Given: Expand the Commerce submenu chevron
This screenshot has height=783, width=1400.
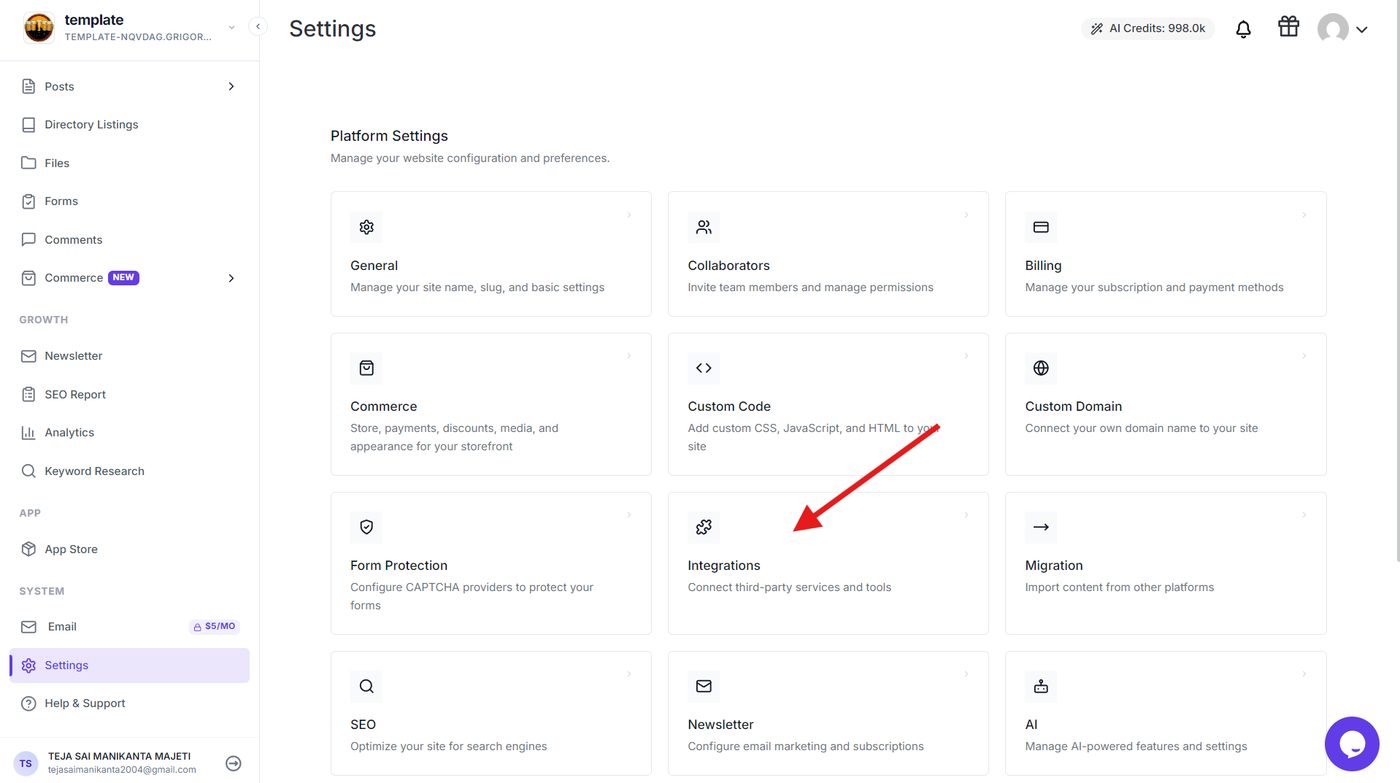Looking at the screenshot, I should [231, 278].
